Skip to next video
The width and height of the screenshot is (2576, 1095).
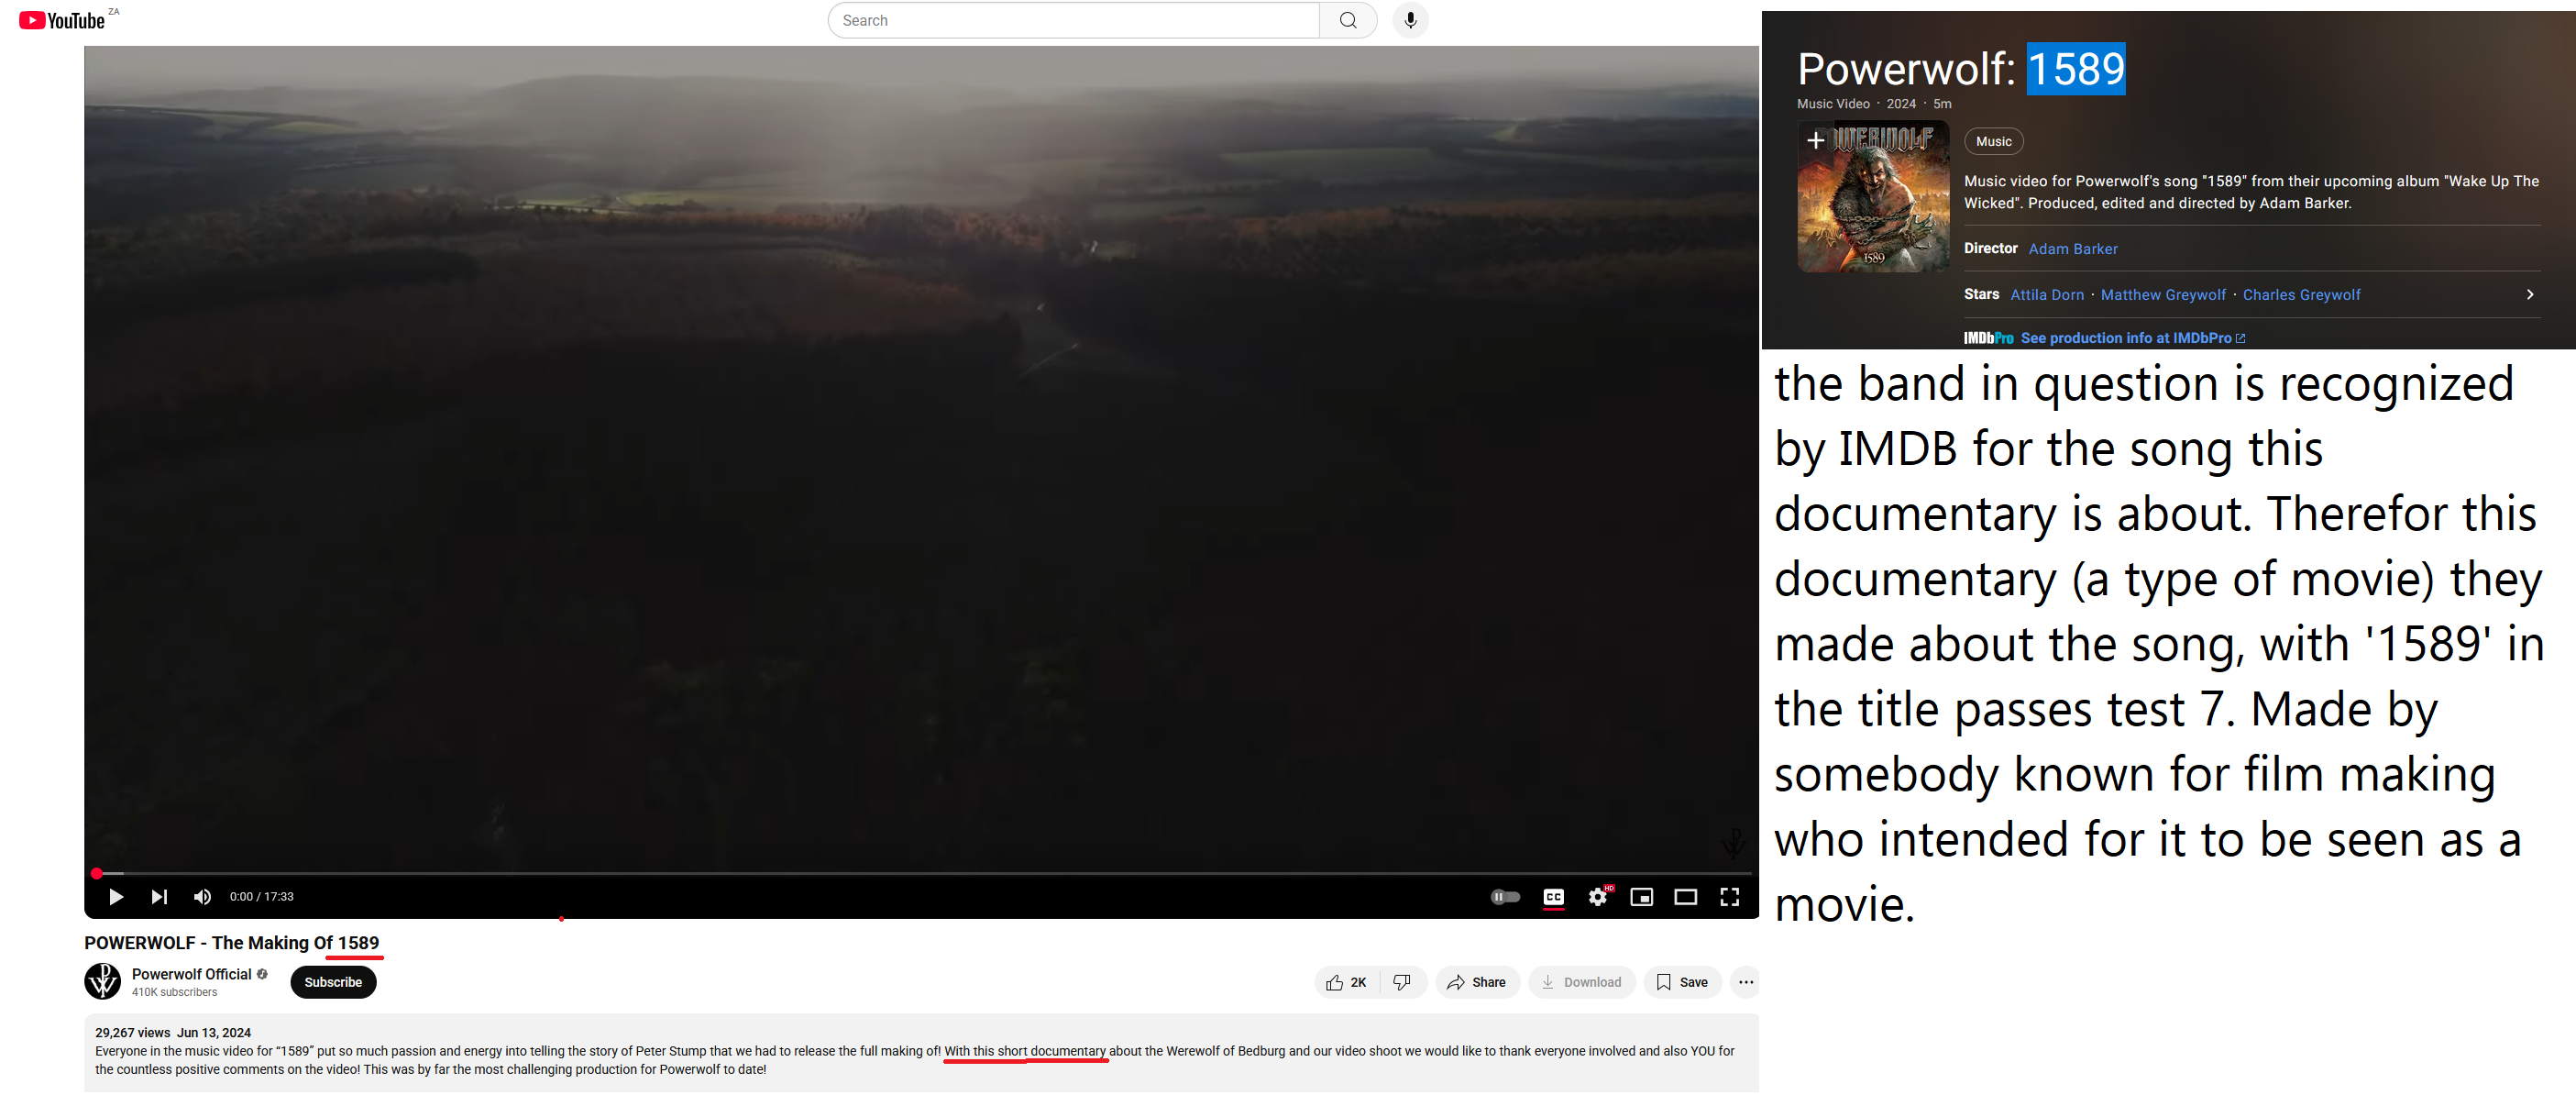pyautogui.click(x=159, y=897)
